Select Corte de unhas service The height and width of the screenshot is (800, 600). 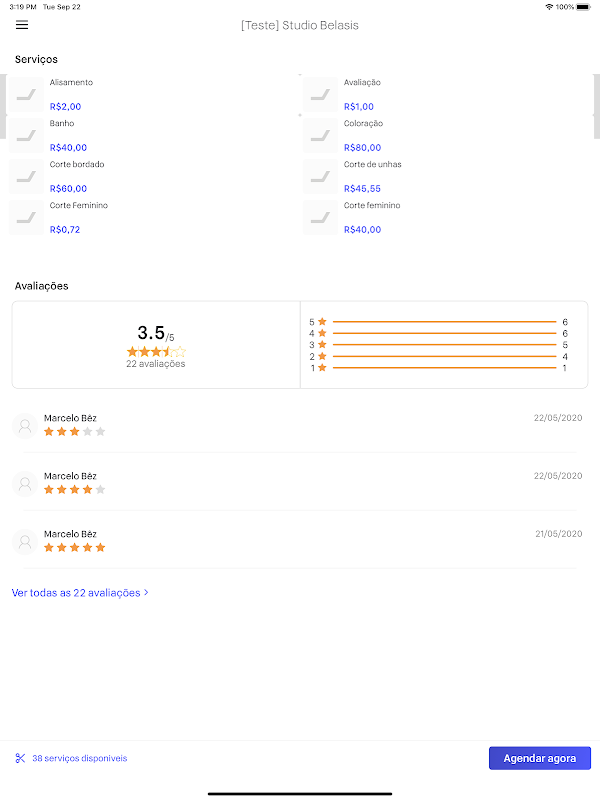pos(372,176)
